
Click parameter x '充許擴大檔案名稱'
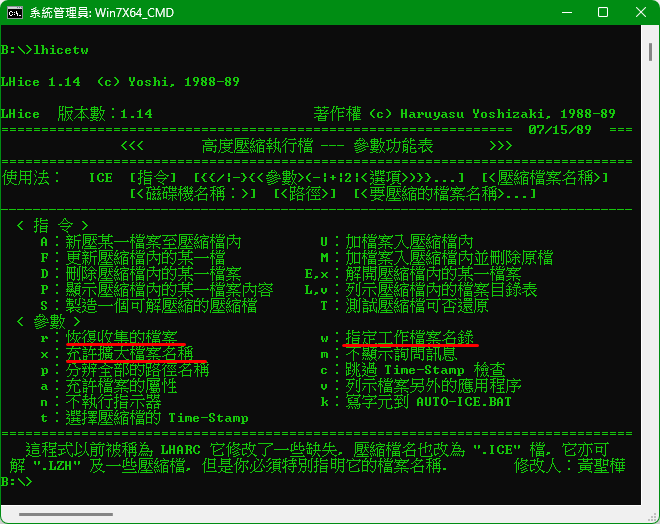coord(129,354)
